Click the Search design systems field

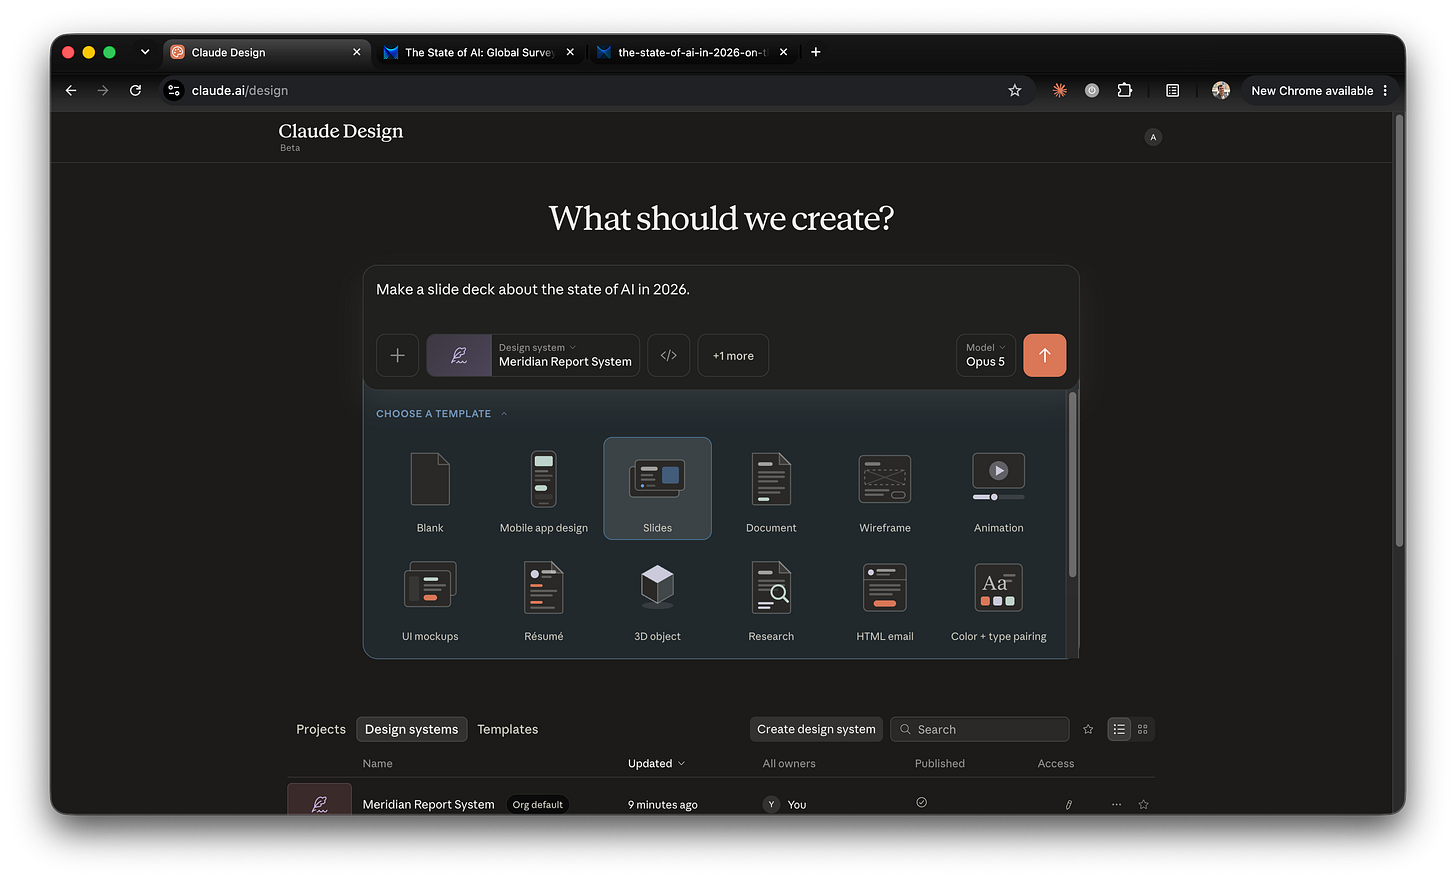(979, 729)
